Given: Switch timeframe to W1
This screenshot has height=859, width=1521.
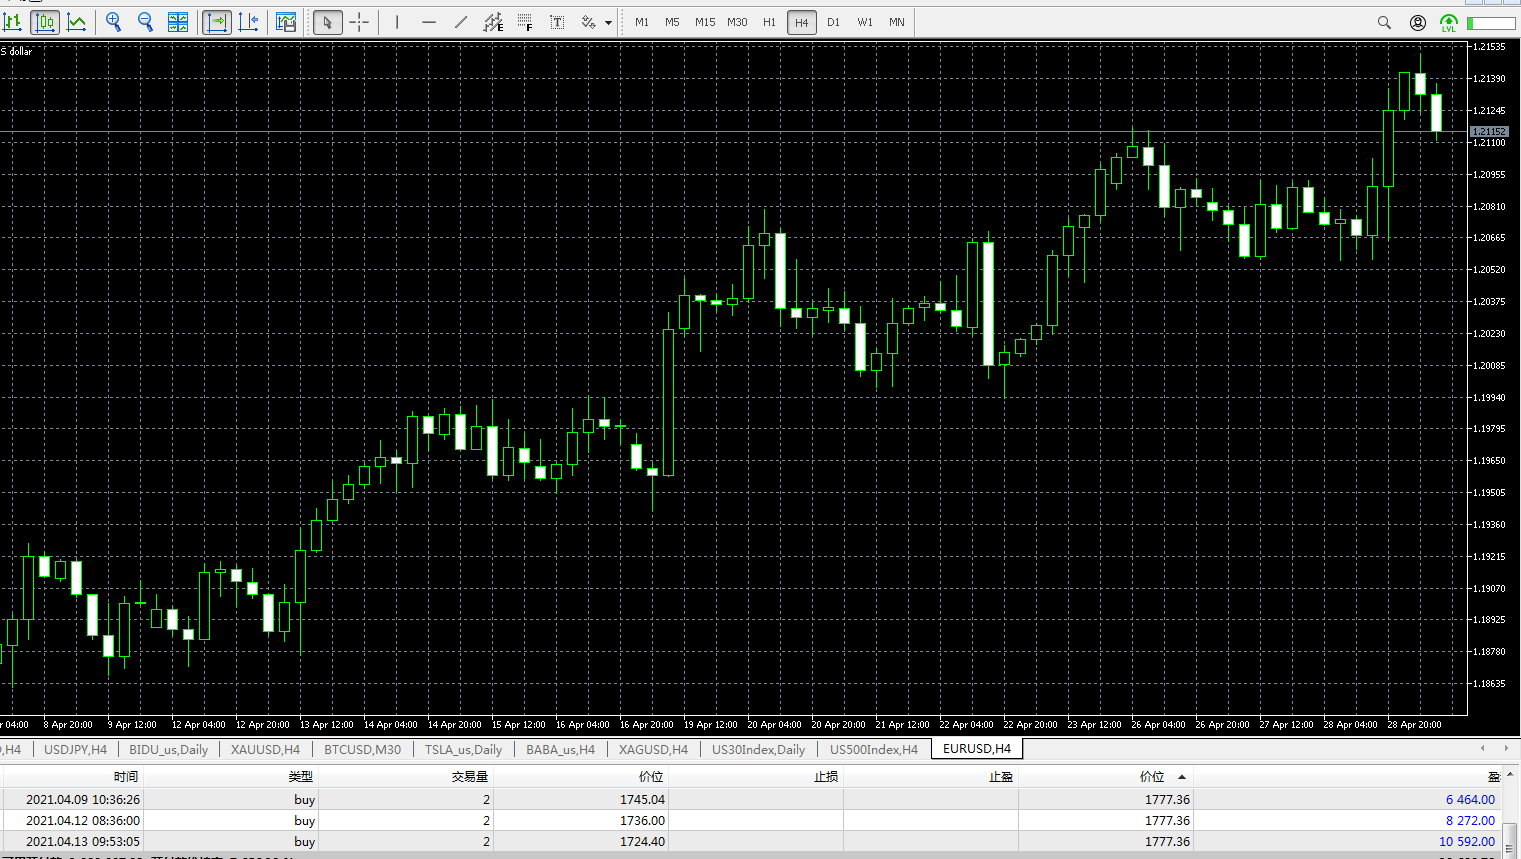Looking at the screenshot, I should (x=865, y=22).
